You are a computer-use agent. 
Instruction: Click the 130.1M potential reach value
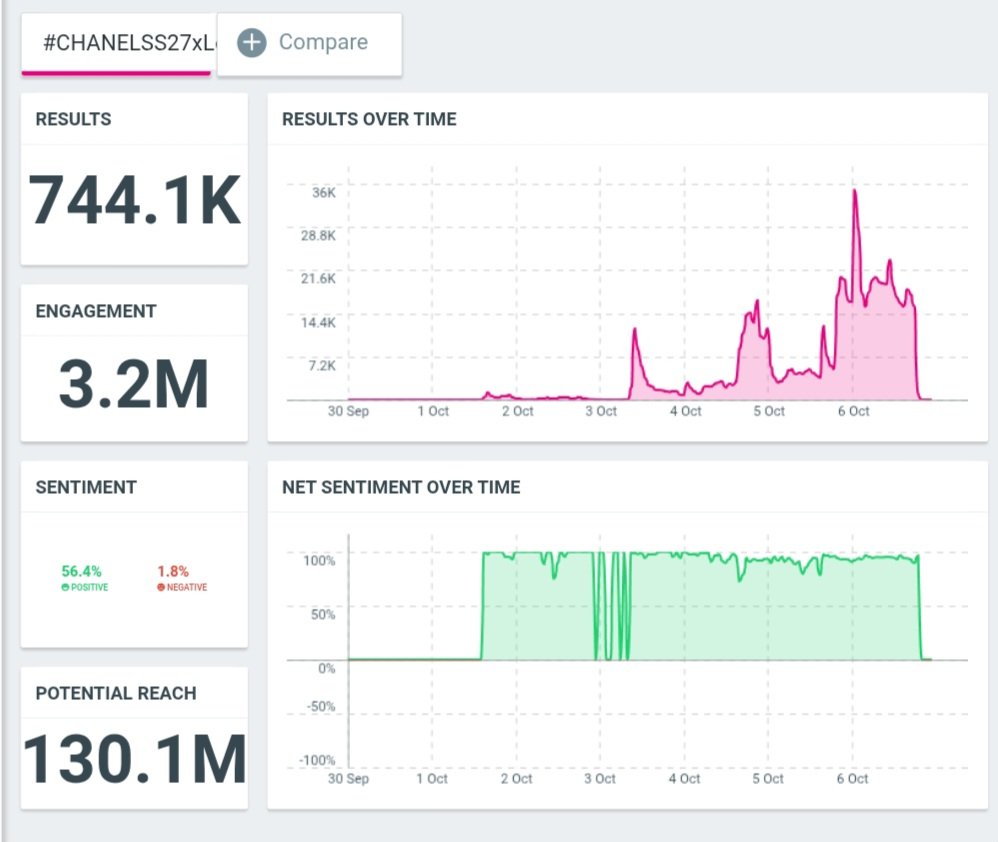135,758
